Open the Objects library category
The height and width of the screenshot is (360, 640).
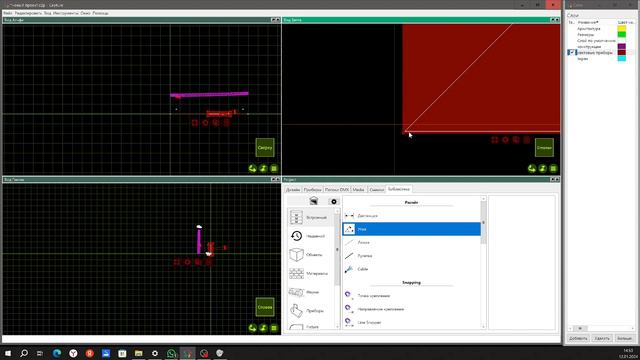click(310, 255)
